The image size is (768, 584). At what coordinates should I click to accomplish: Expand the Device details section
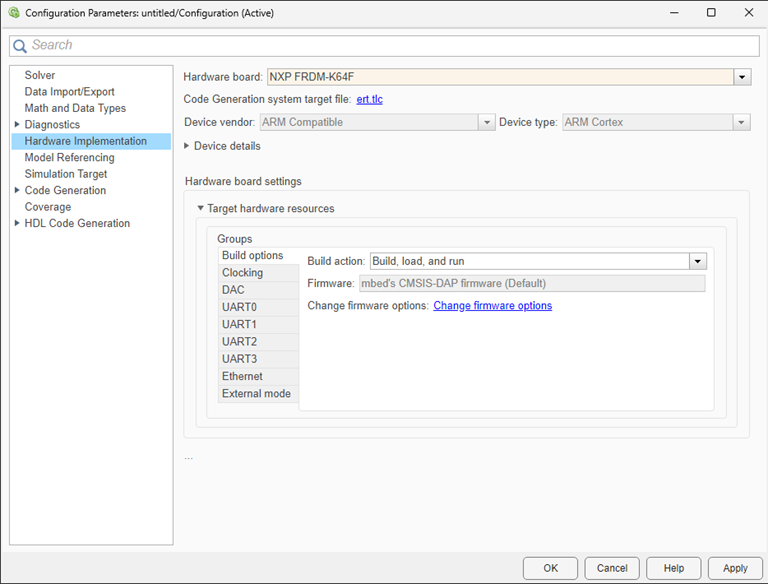[x=188, y=146]
